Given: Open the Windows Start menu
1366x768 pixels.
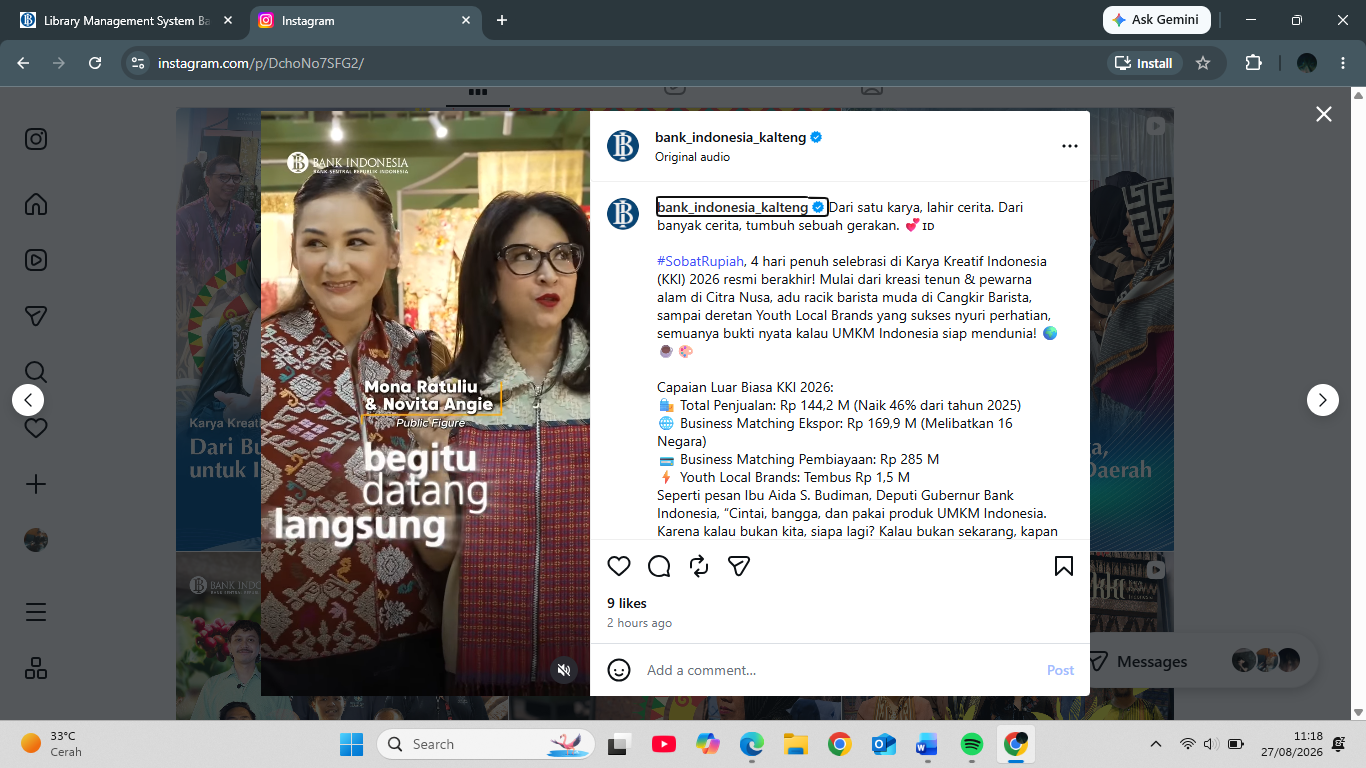Looking at the screenshot, I should (x=352, y=744).
